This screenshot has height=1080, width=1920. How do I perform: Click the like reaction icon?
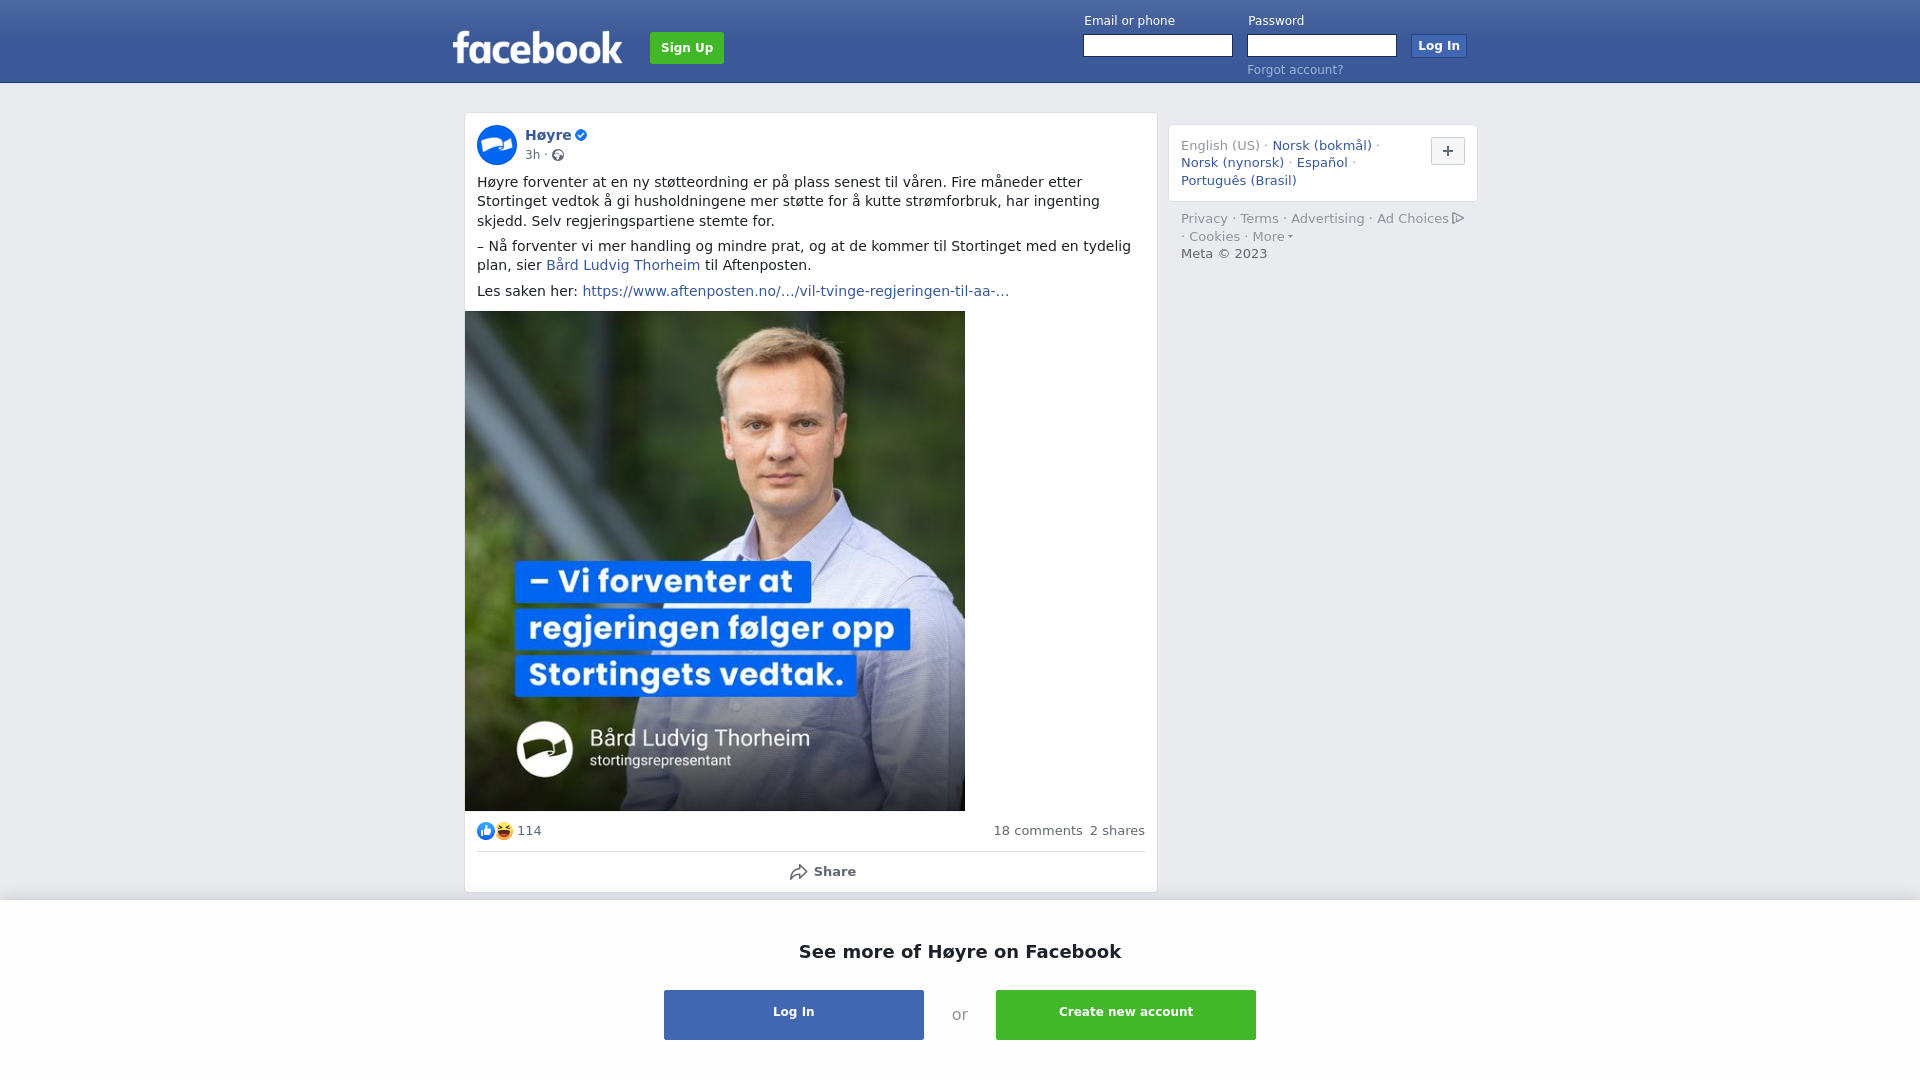[486, 831]
